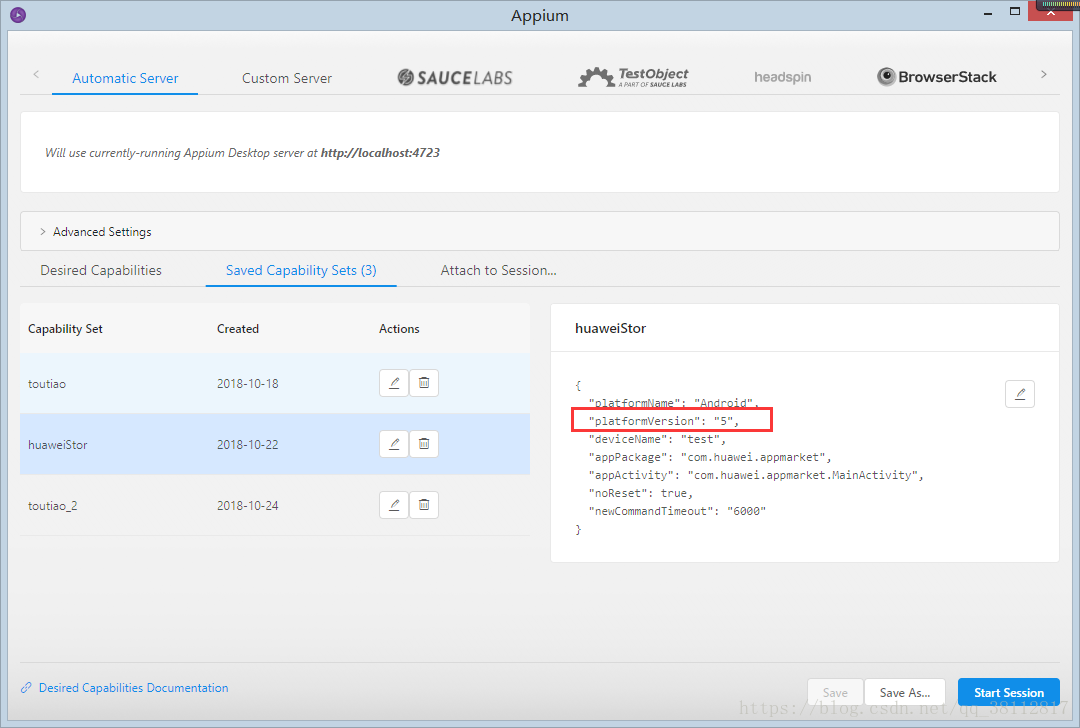Minimize the Appium window
Image resolution: width=1080 pixels, height=728 pixels.
coord(988,13)
